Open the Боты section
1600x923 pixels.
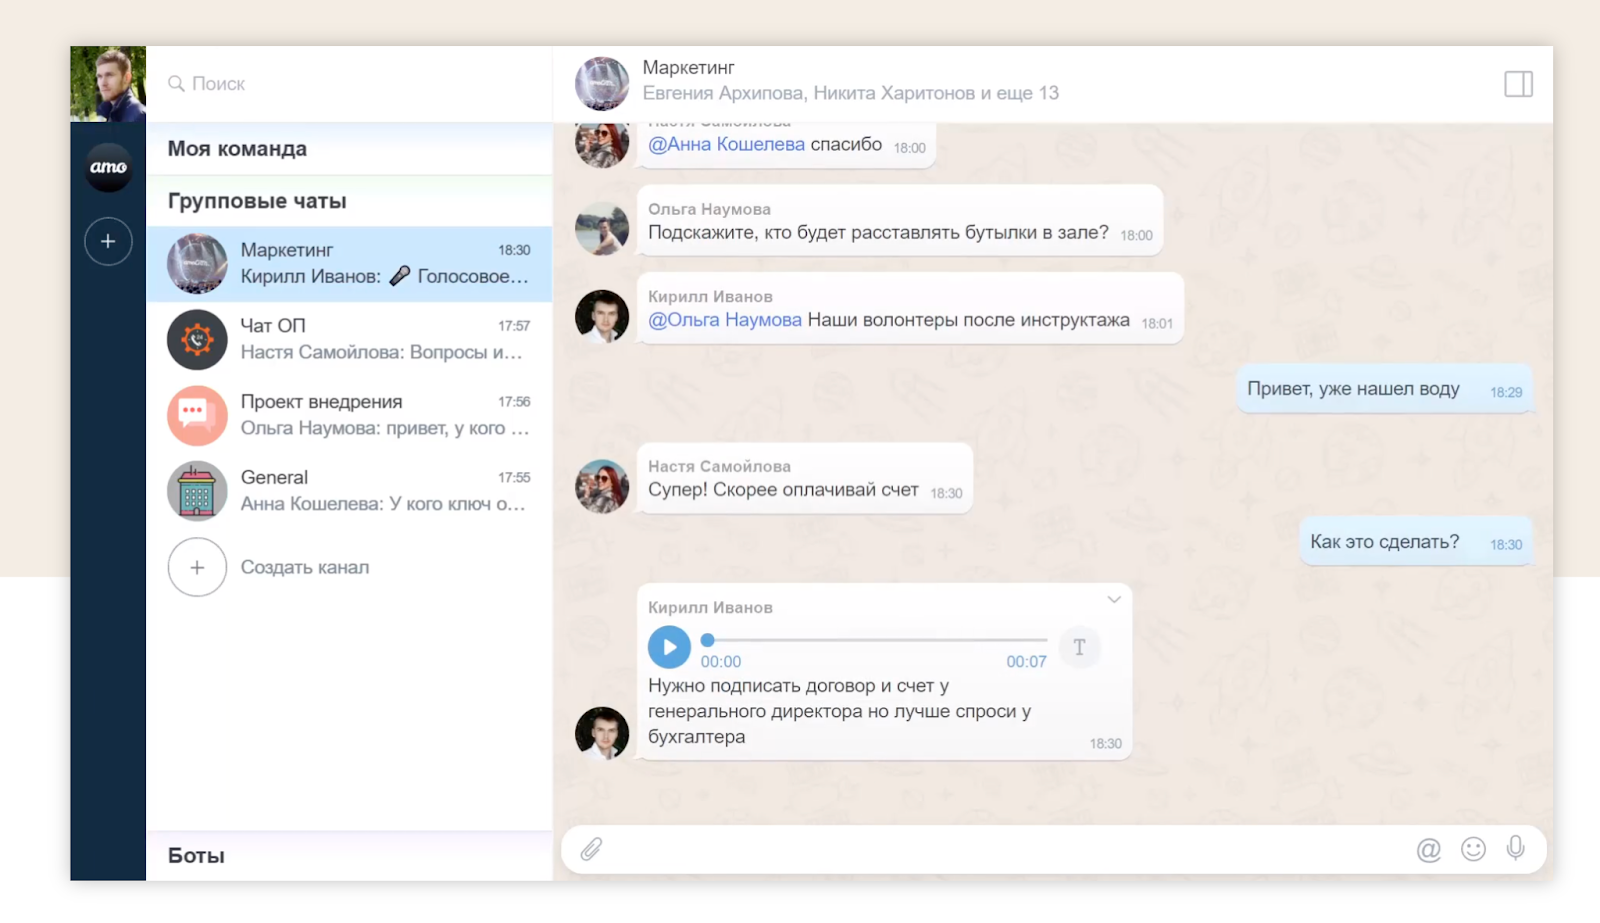click(x=197, y=855)
